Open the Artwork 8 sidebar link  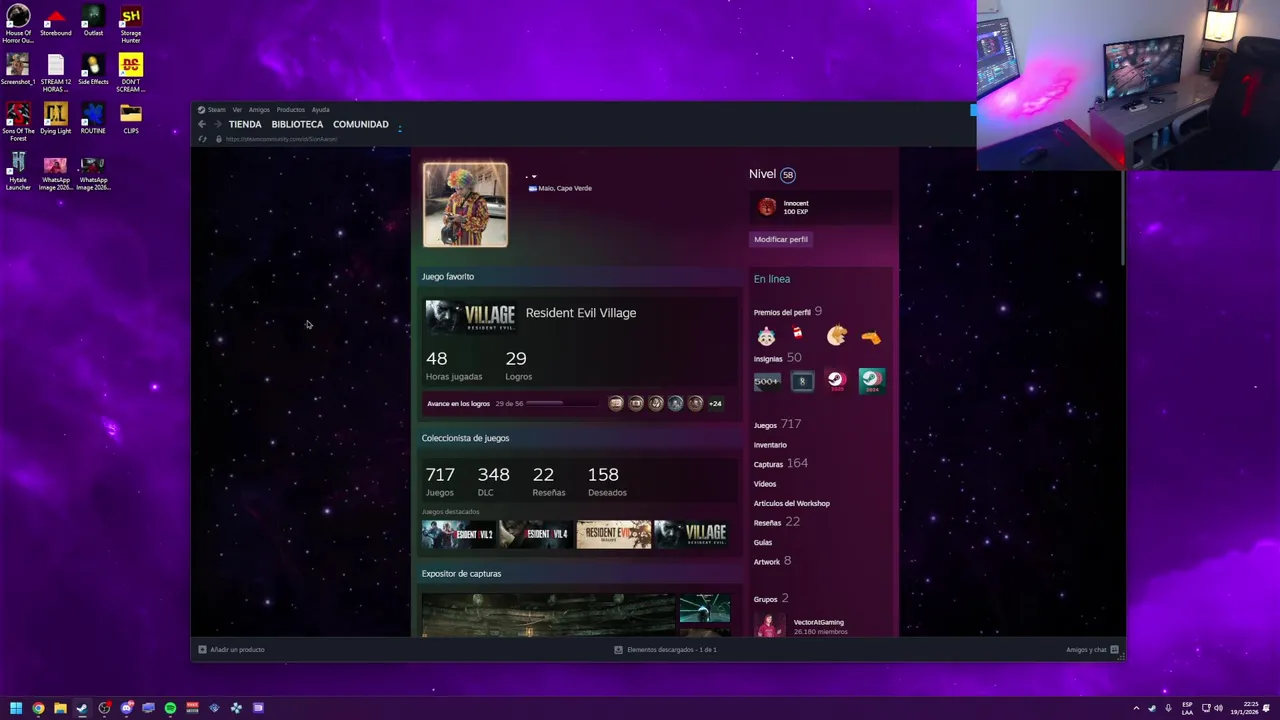[x=773, y=562]
